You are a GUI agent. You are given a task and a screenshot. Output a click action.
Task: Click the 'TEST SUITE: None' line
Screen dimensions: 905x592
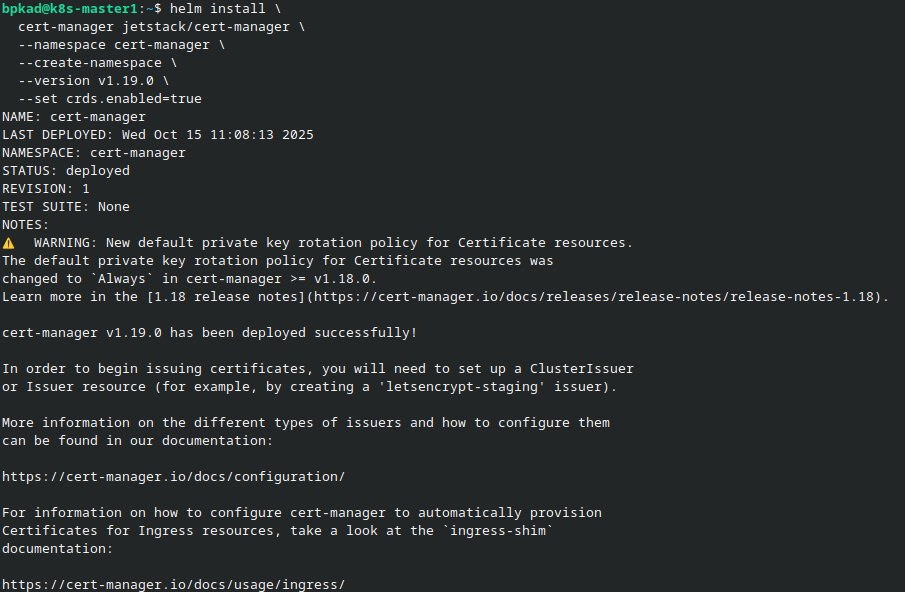point(66,207)
